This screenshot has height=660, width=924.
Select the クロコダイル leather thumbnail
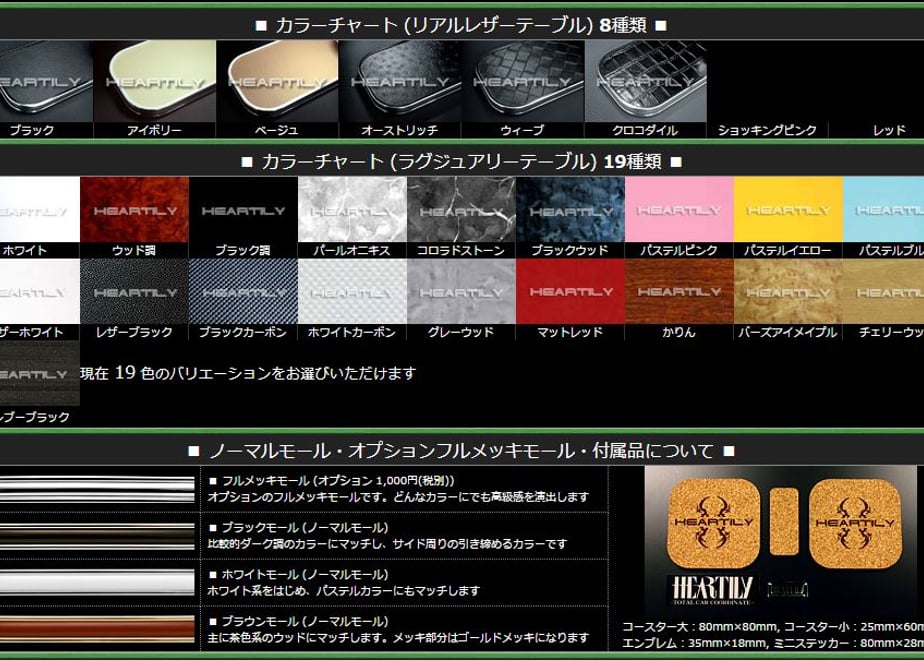(x=645, y=81)
